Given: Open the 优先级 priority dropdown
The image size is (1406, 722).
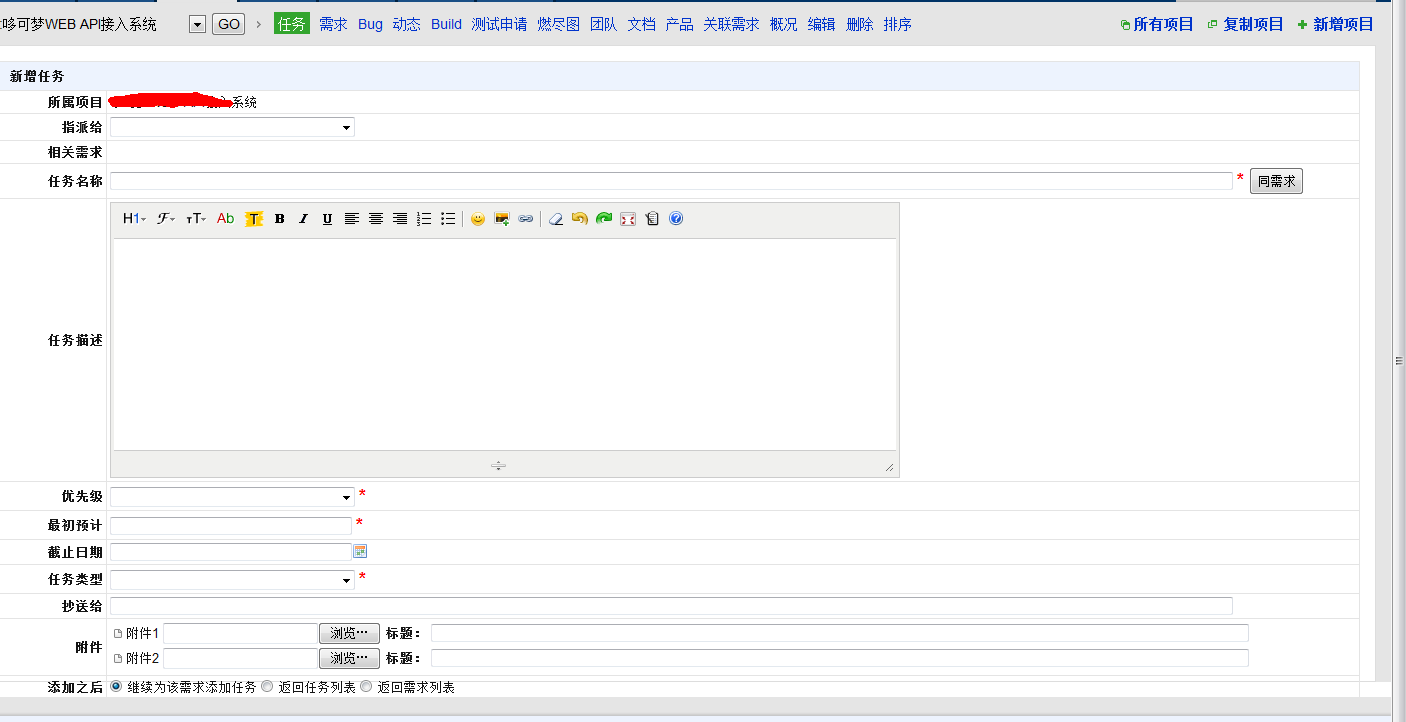Looking at the screenshot, I should click(x=232, y=497).
